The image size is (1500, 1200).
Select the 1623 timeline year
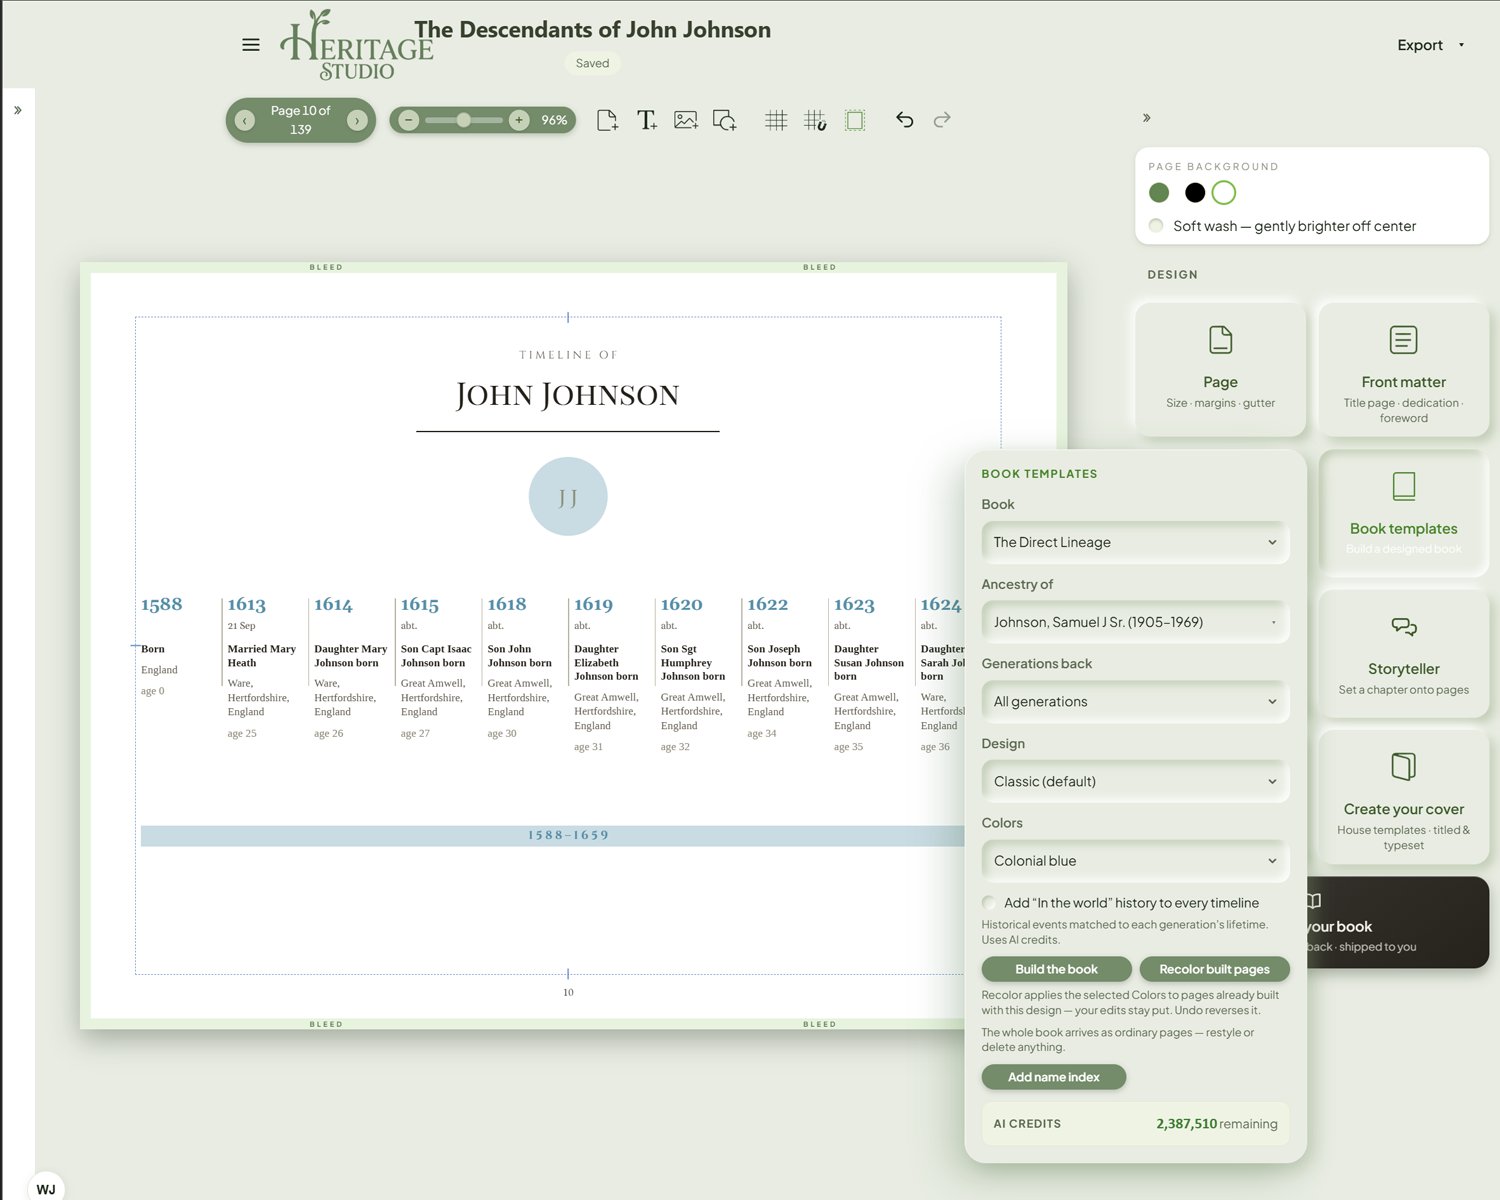pos(855,604)
